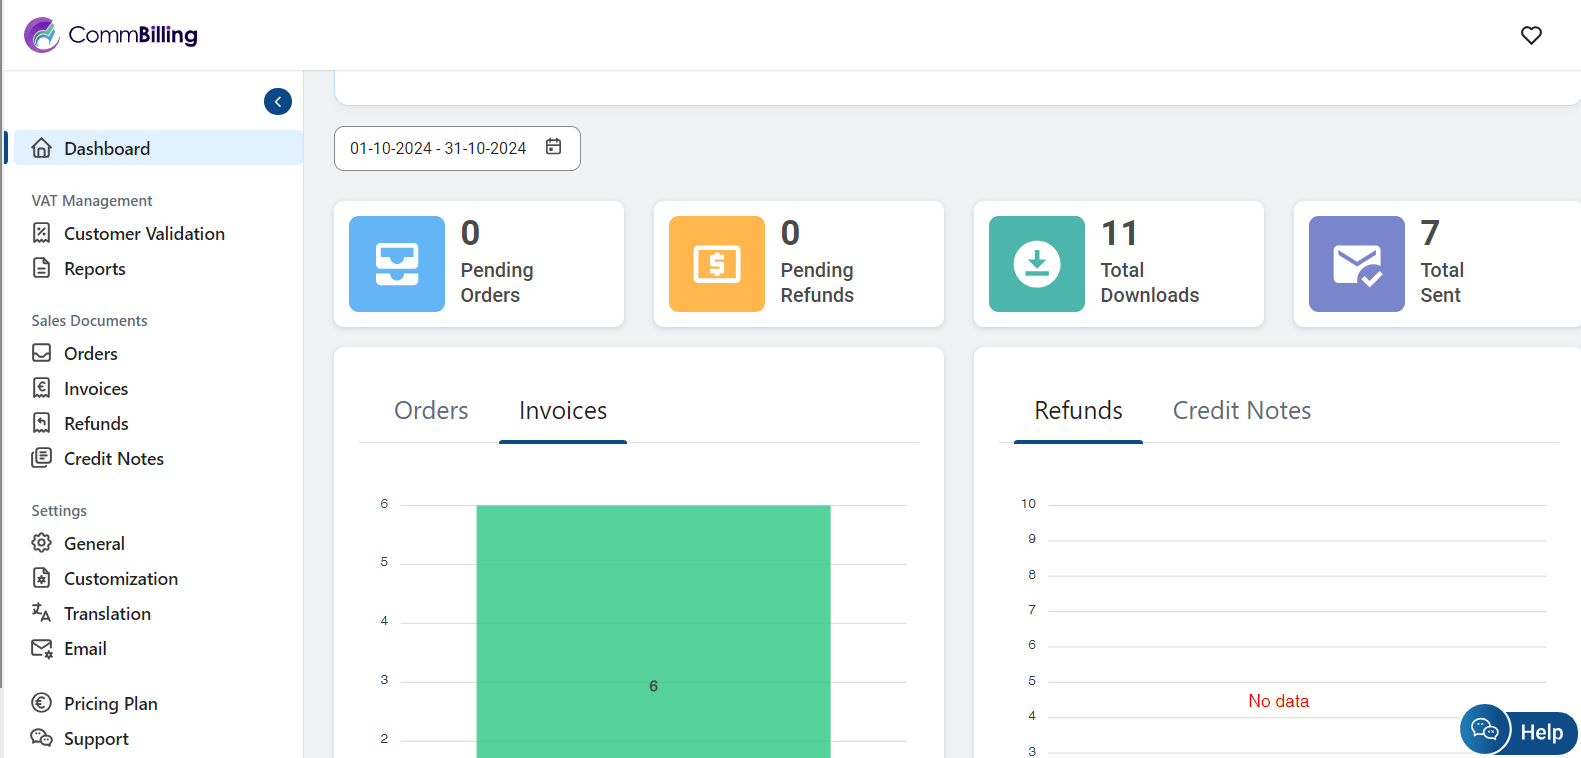Click the Total Downloads icon

(x=1037, y=264)
